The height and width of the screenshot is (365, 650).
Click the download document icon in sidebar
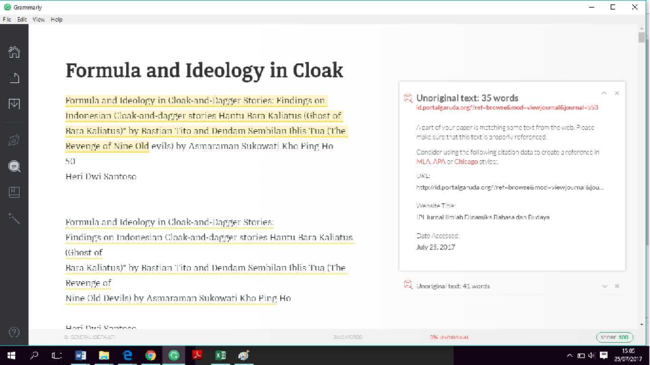coord(14,104)
